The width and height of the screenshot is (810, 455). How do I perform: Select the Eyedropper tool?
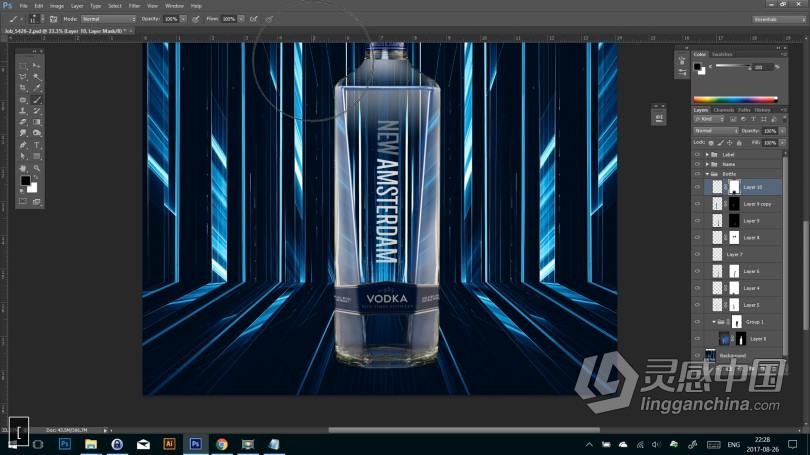click(x=36, y=88)
